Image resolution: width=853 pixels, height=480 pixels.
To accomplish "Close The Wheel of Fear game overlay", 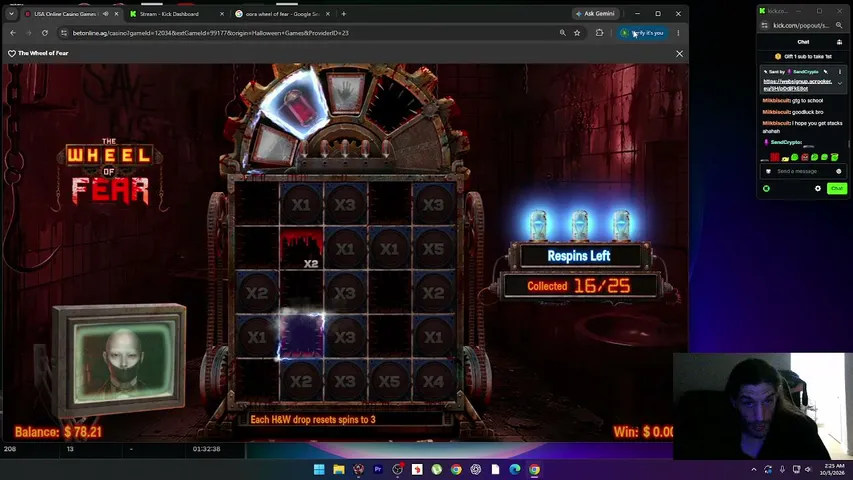I will click(x=679, y=54).
